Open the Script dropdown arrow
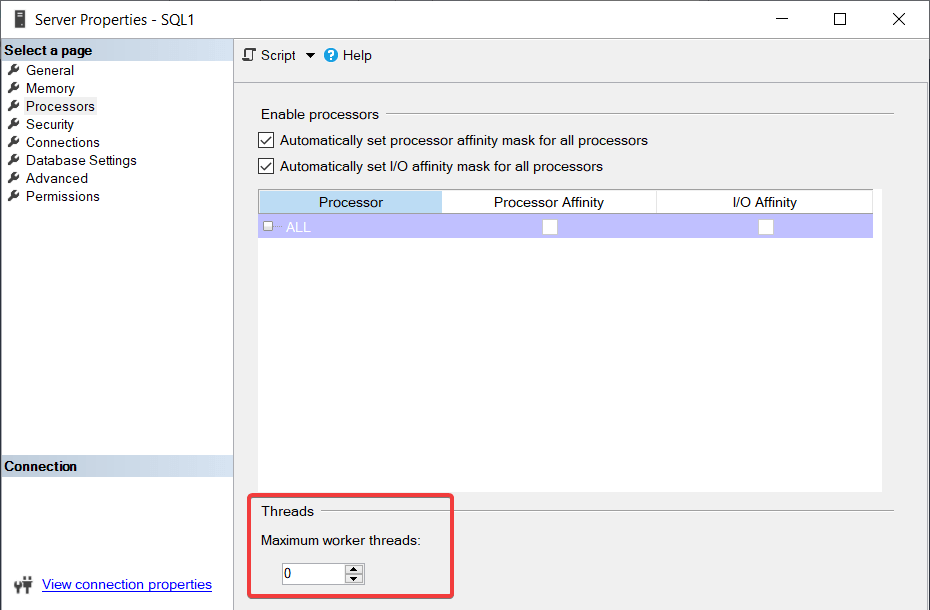 (310, 56)
